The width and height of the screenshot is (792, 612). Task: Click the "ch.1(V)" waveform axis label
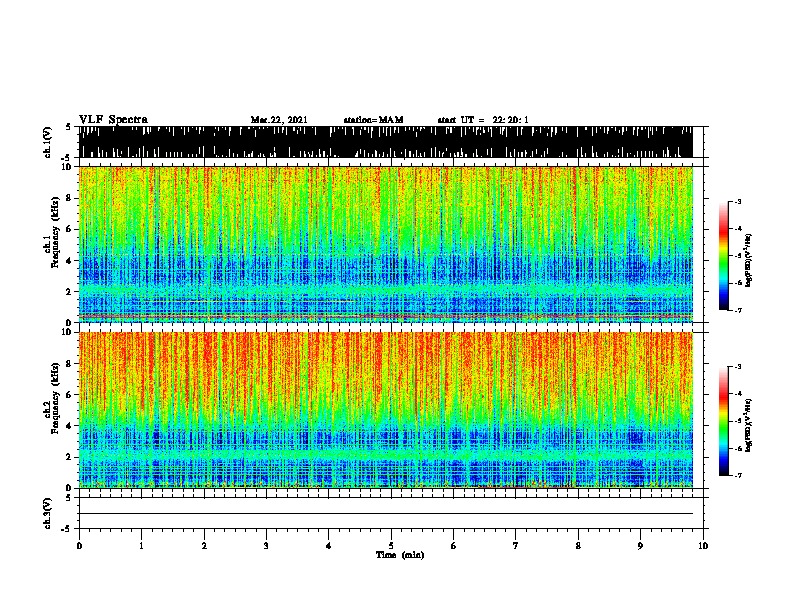(x=48, y=142)
